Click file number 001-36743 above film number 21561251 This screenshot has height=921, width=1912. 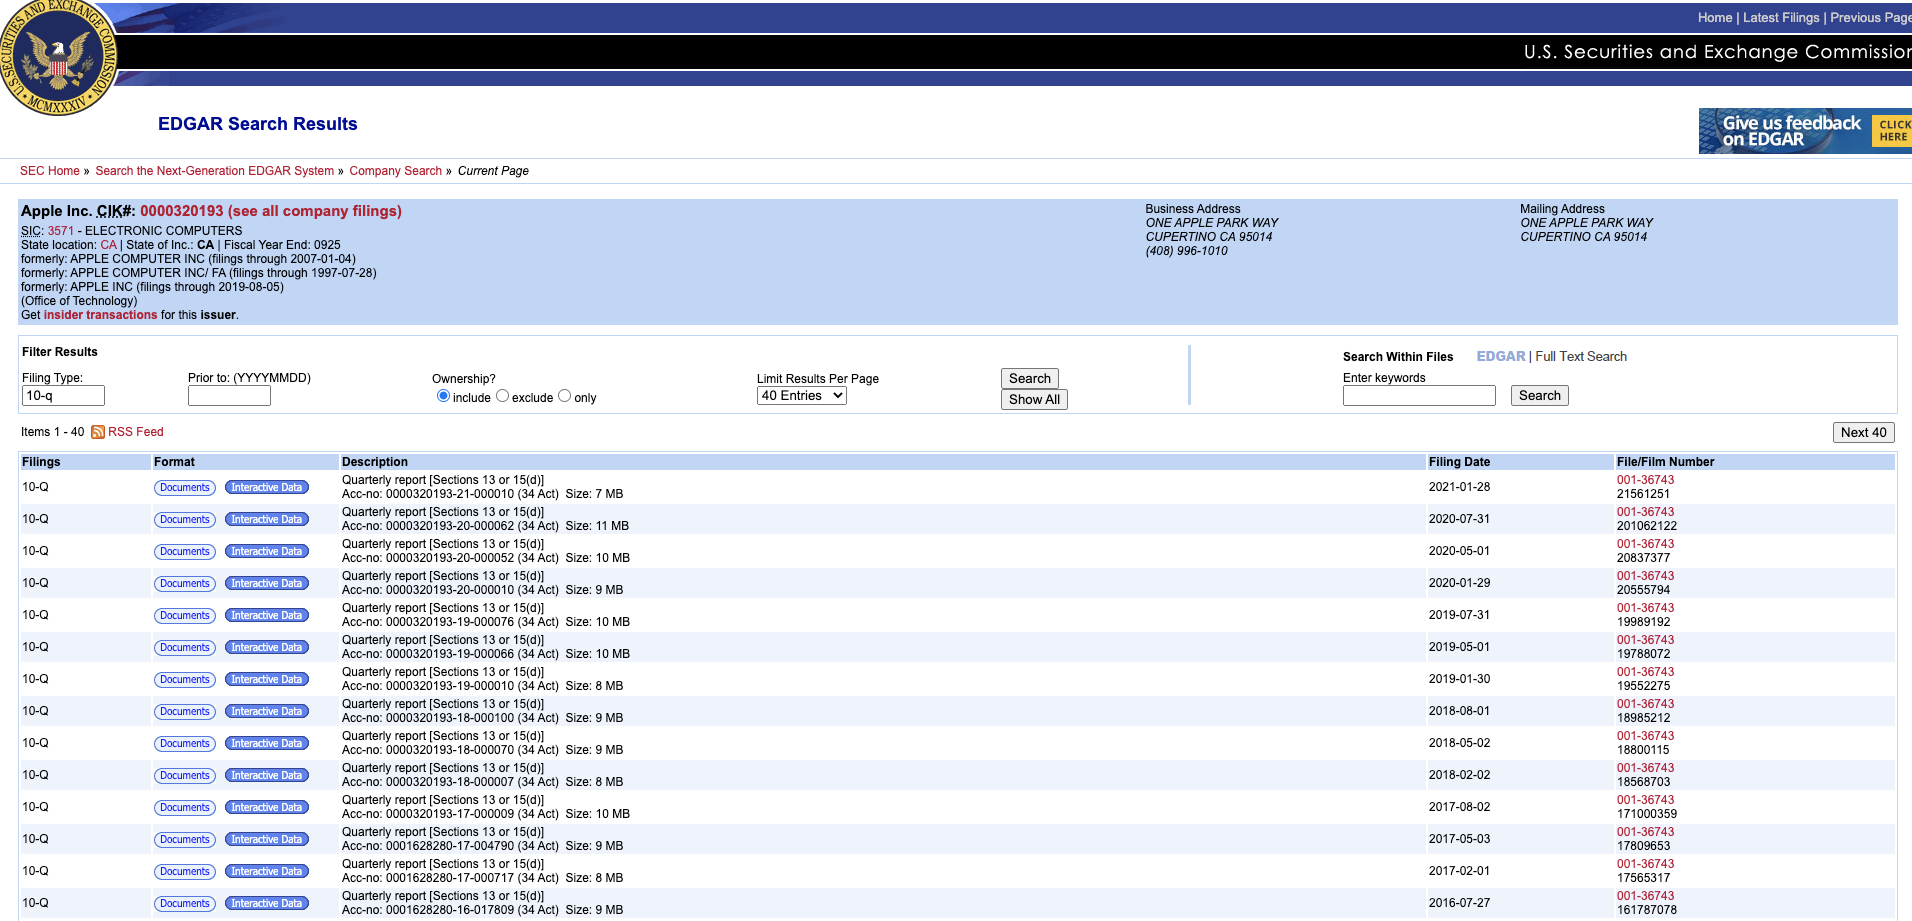(x=1645, y=480)
